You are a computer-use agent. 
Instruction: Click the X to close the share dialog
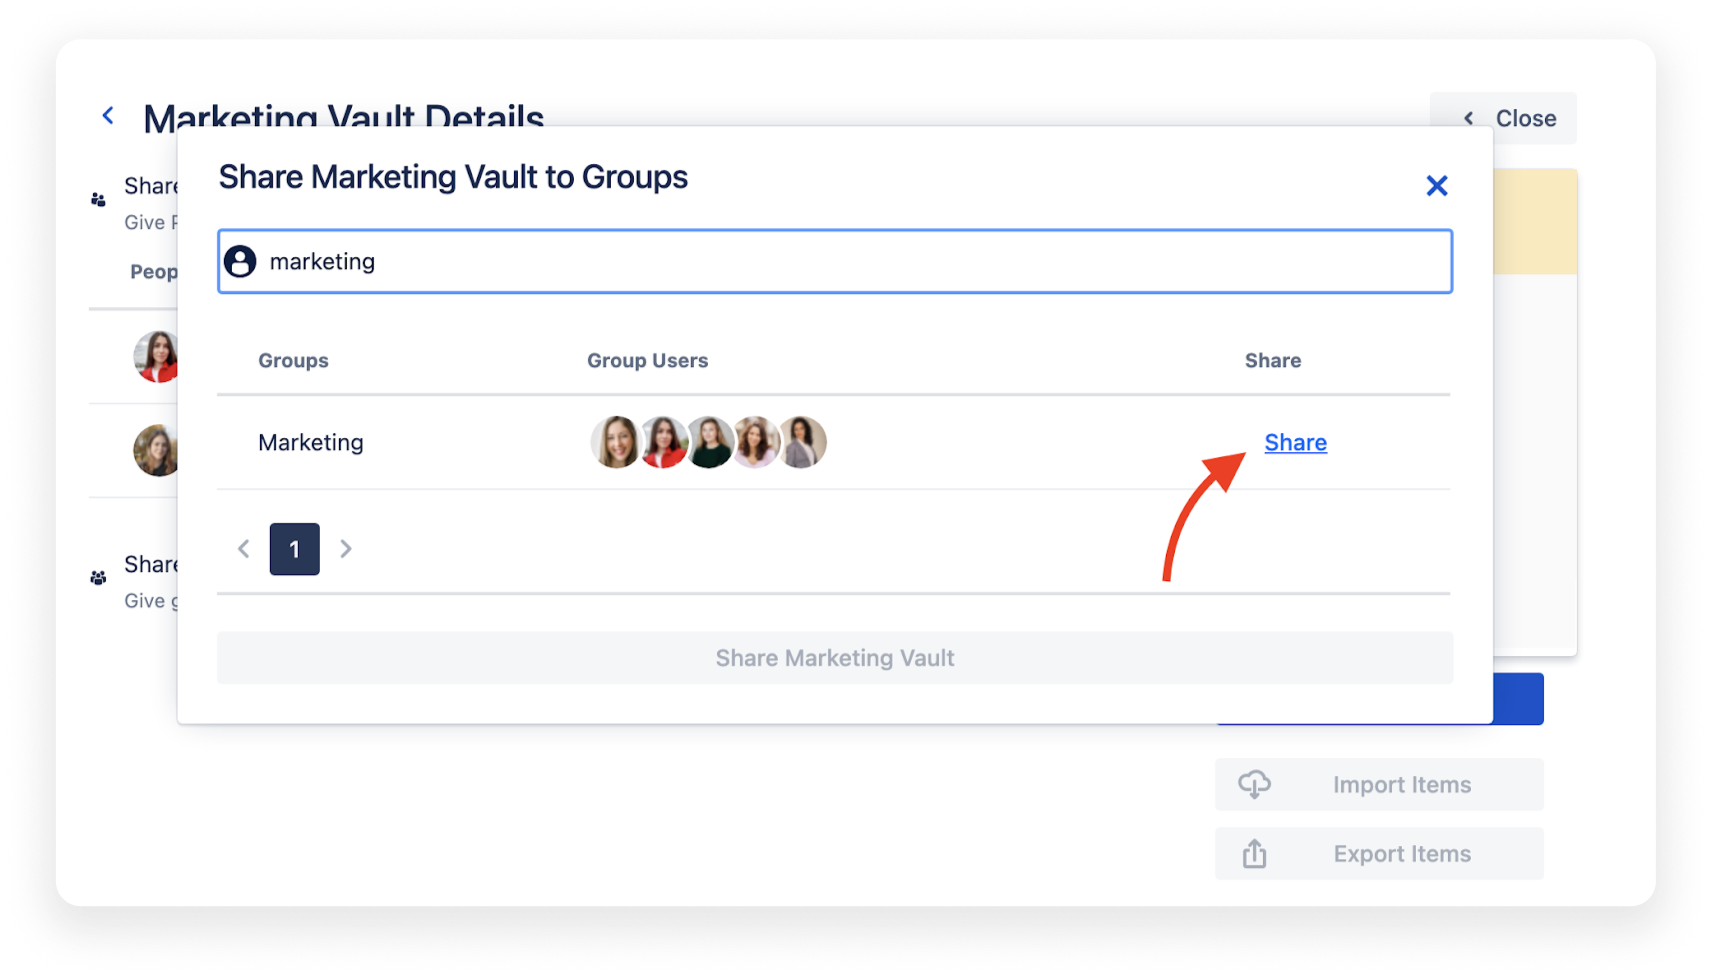1437,185
